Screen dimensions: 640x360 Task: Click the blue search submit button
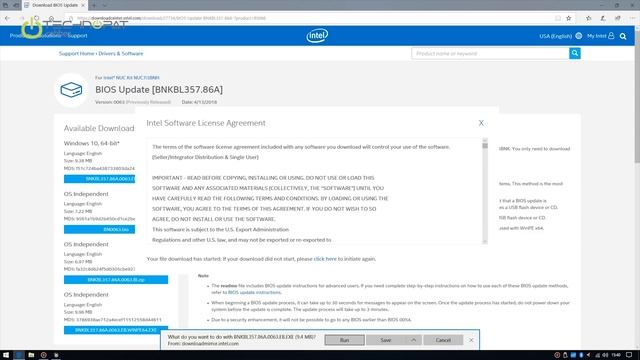pyautogui.click(x=575, y=53)
